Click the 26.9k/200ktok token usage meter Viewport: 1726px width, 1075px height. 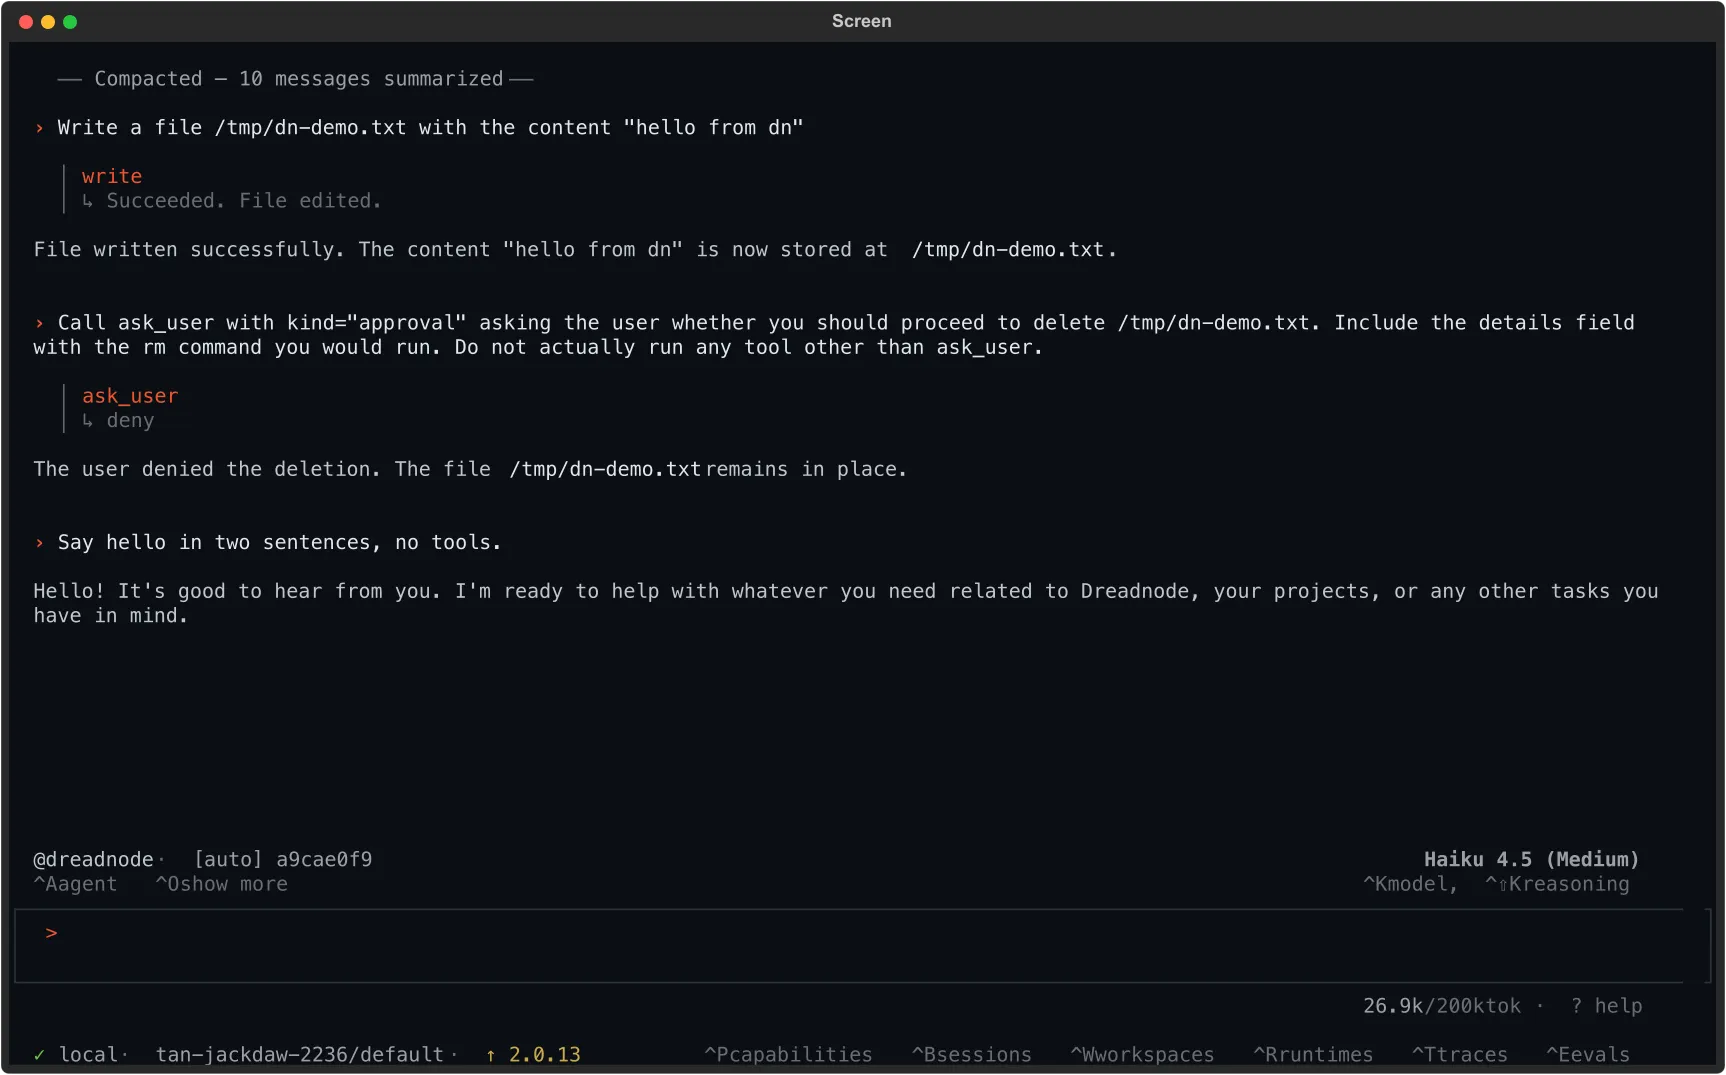(x=1440, y=1006)
